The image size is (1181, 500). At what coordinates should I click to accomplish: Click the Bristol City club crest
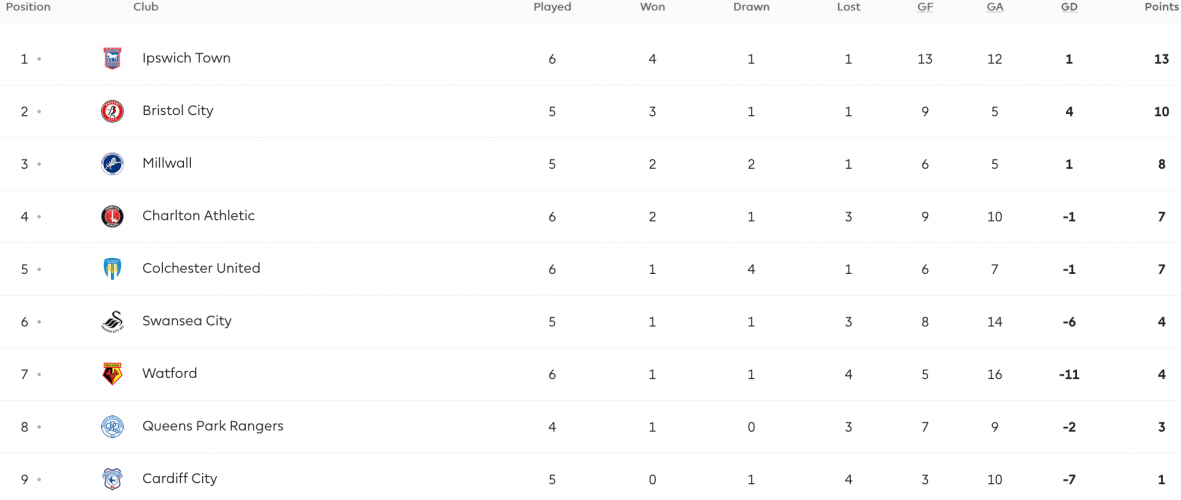pyautogui.click(x=112, y=111)
